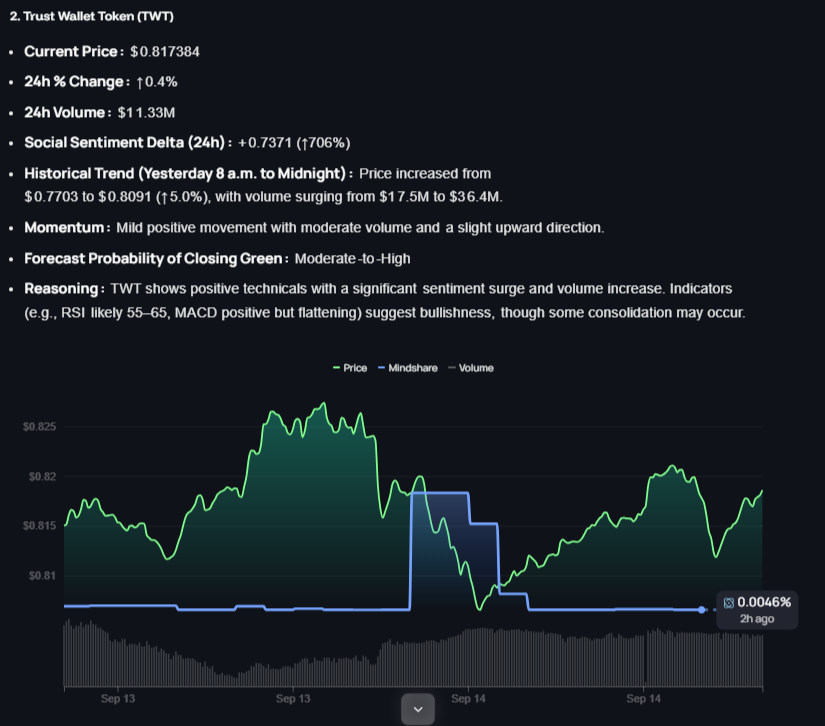This screenshot has width=825, height=726.
Task: Click the 'Trust Wallet Token (TWT)' heading
Action: 98,16
